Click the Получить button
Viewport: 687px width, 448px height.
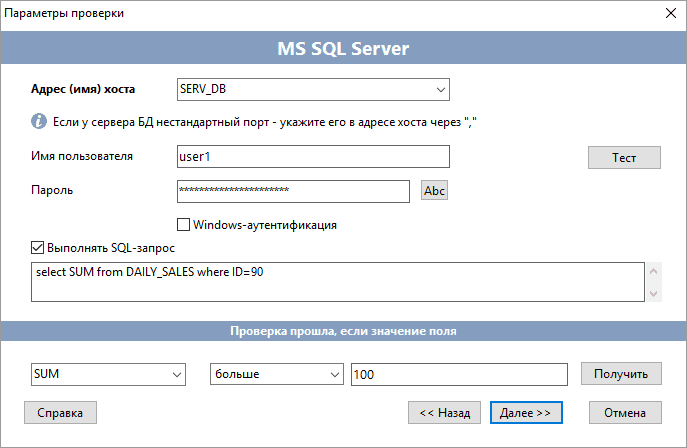click(621, 374)
